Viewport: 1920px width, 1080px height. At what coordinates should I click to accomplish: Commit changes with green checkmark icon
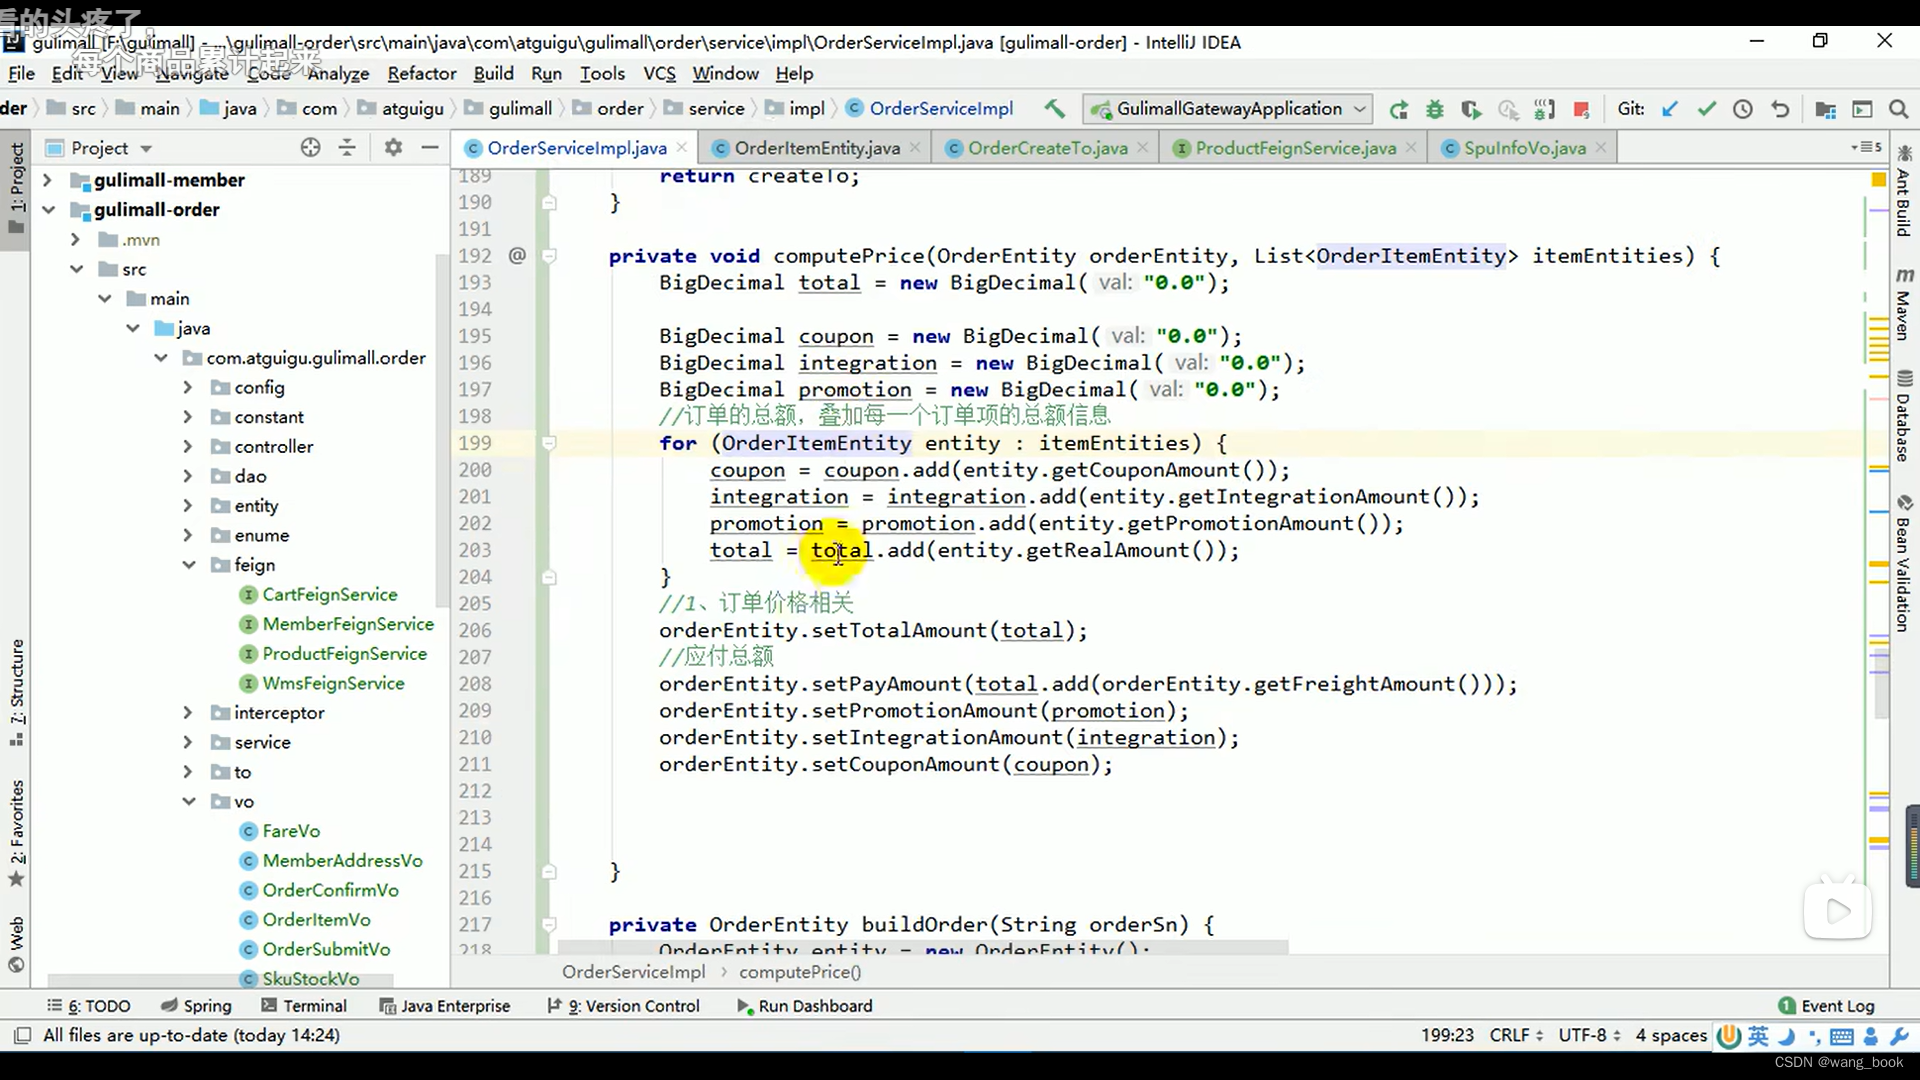pyautogui.click(x=1706, y=109)
